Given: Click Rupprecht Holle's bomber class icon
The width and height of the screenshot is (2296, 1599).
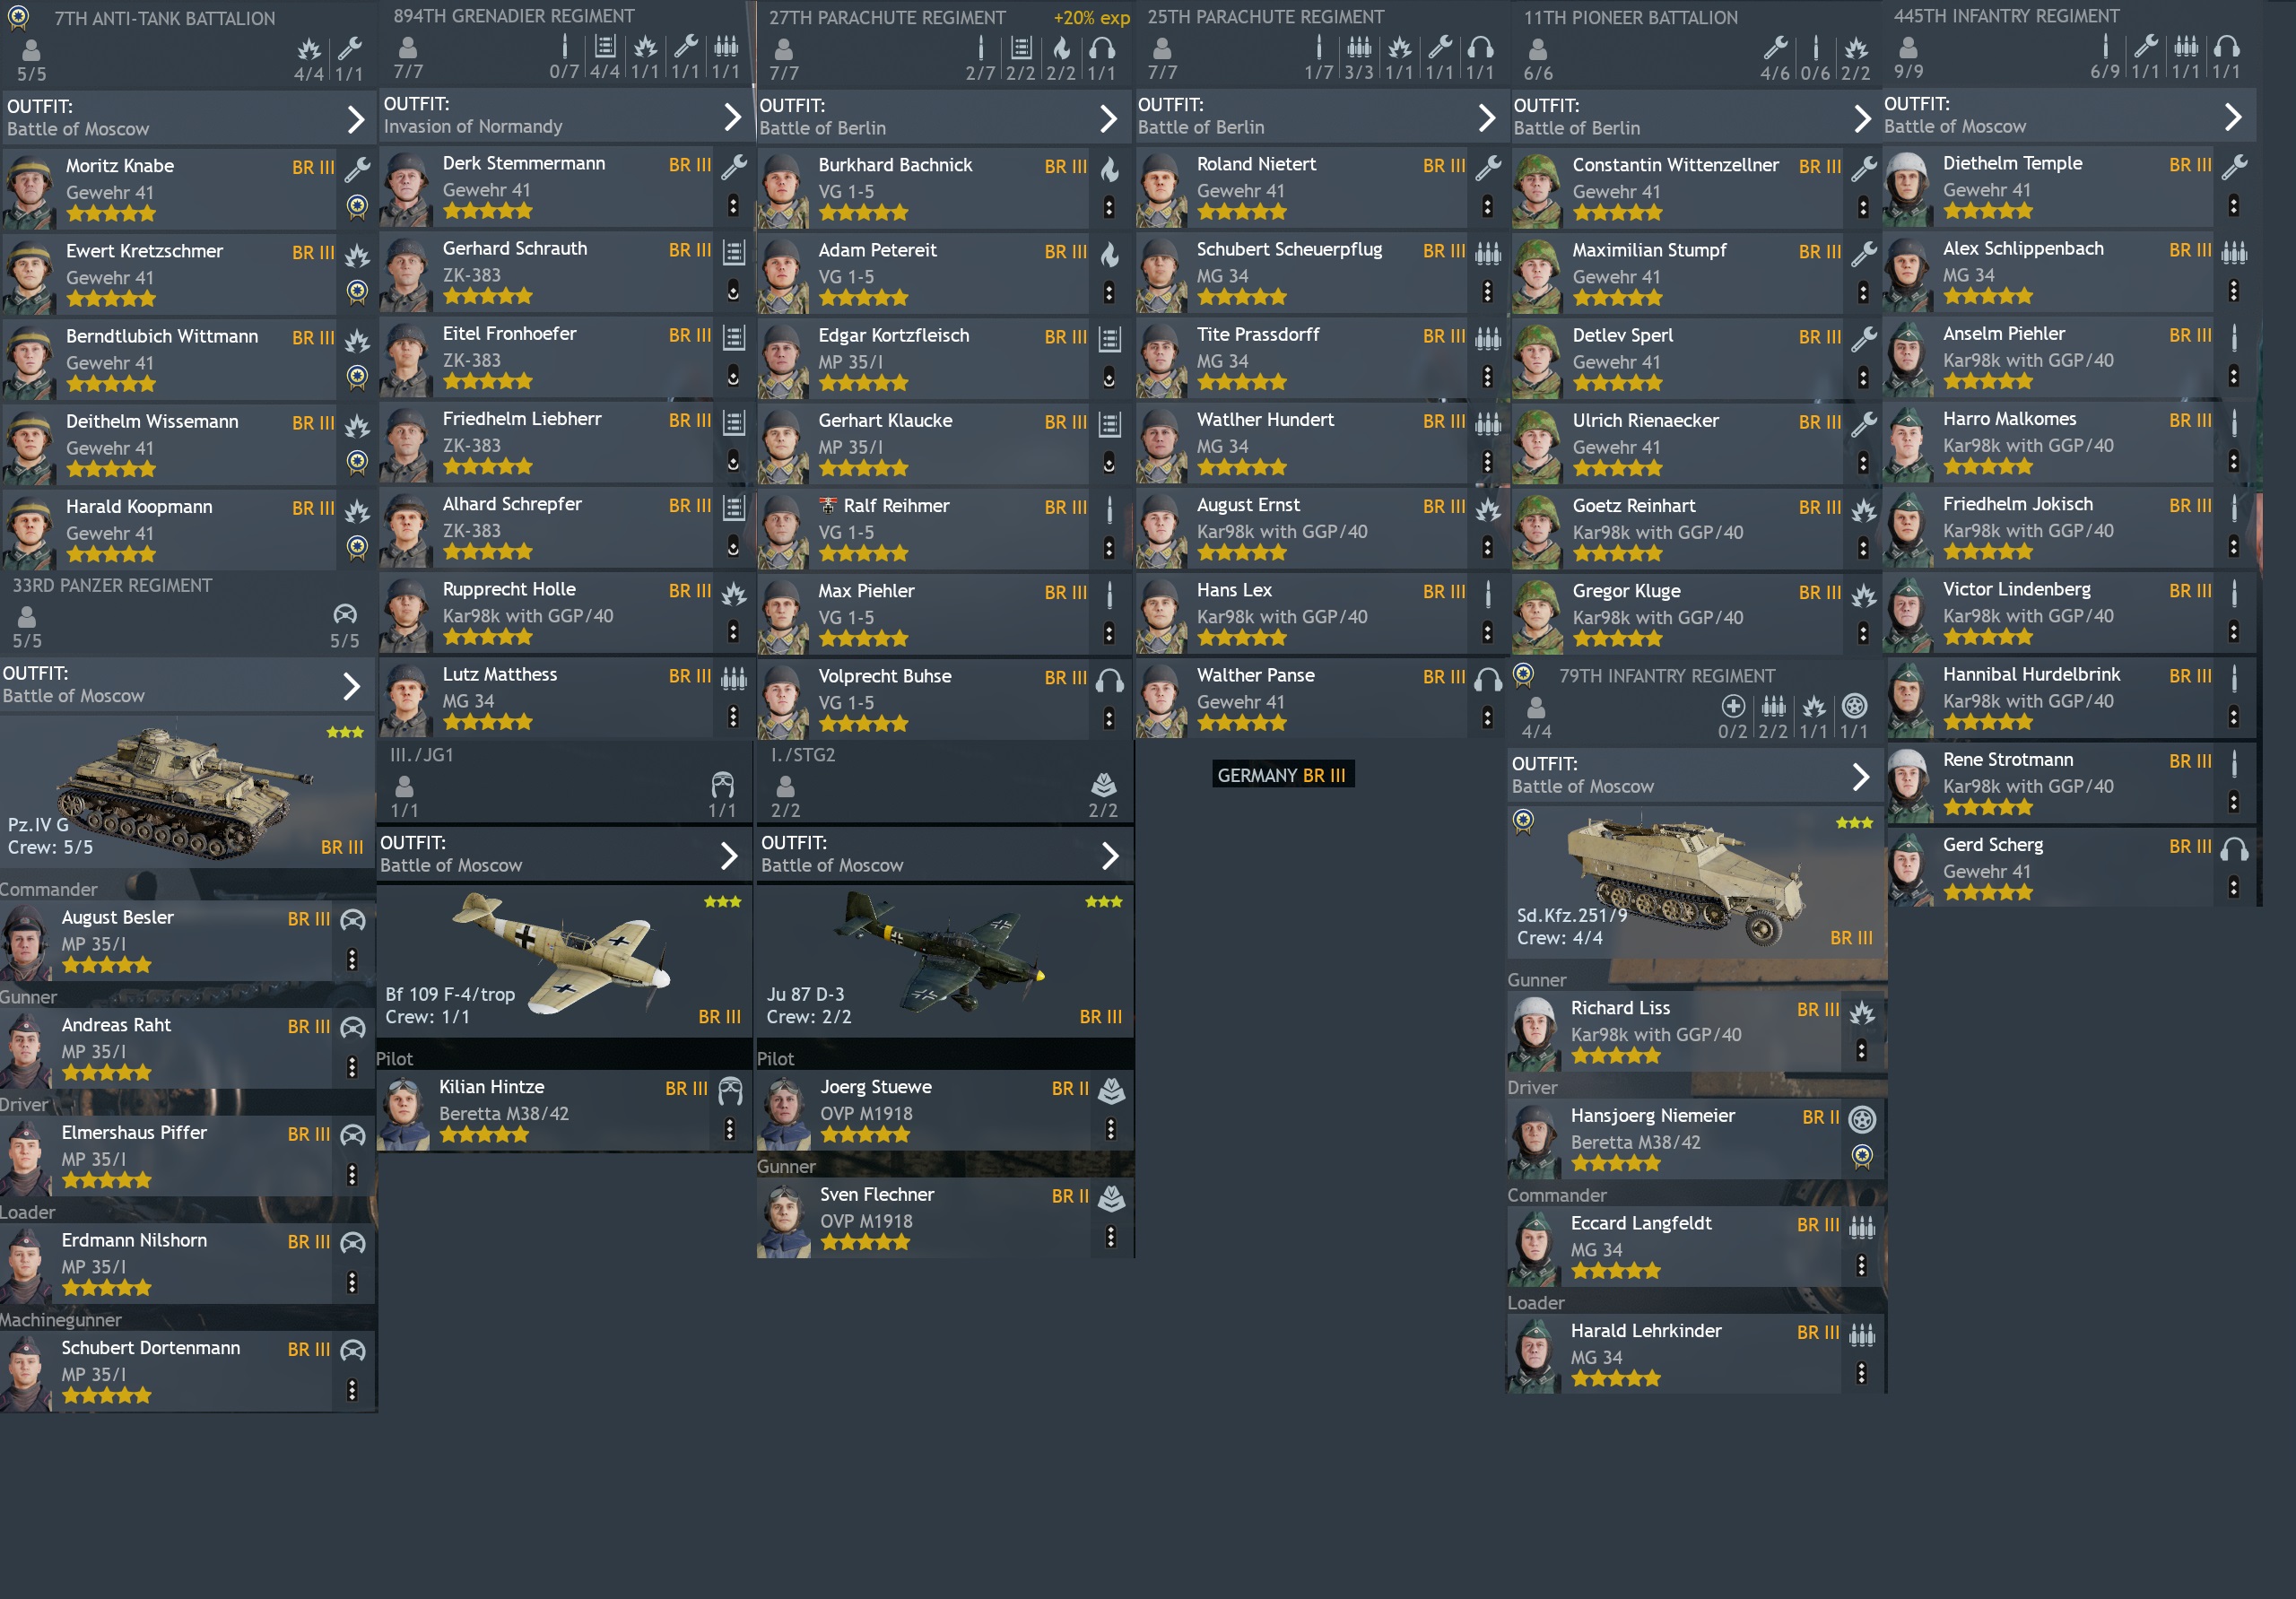Looking at the screenshot, I should pyautogui.click(x=734, y=593).
